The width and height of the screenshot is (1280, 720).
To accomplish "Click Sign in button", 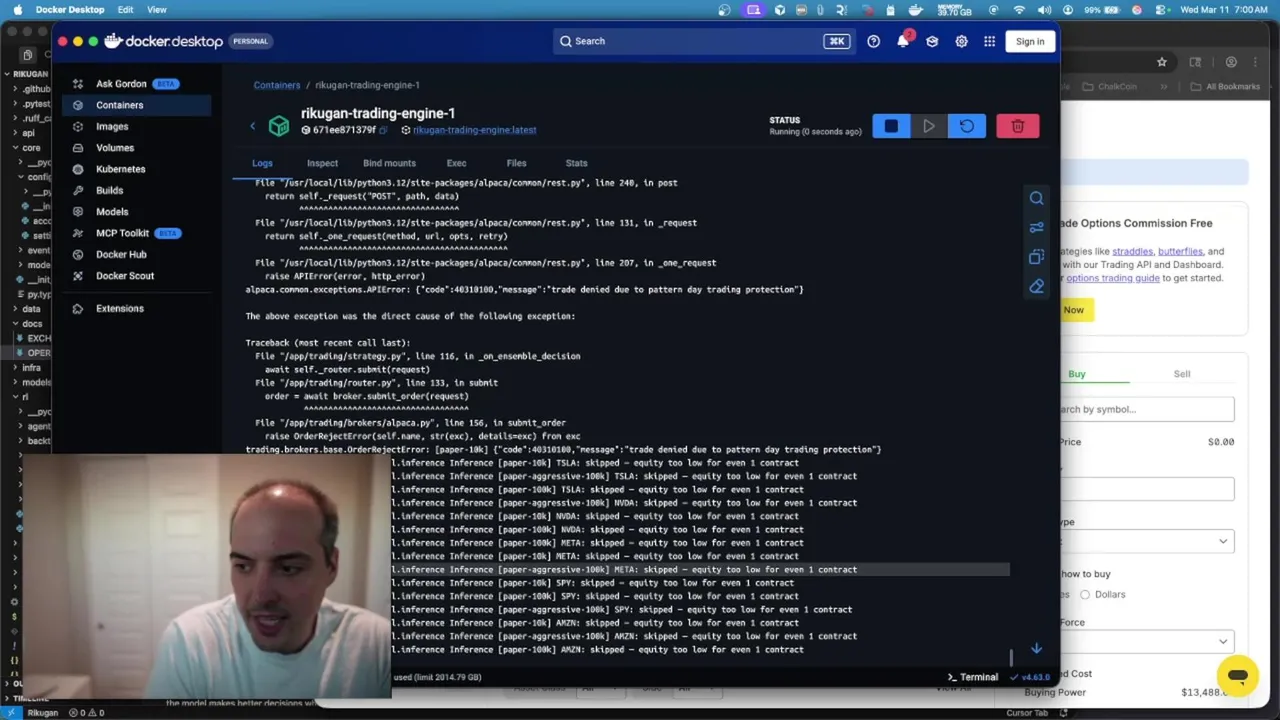I will pos(1030,41).
